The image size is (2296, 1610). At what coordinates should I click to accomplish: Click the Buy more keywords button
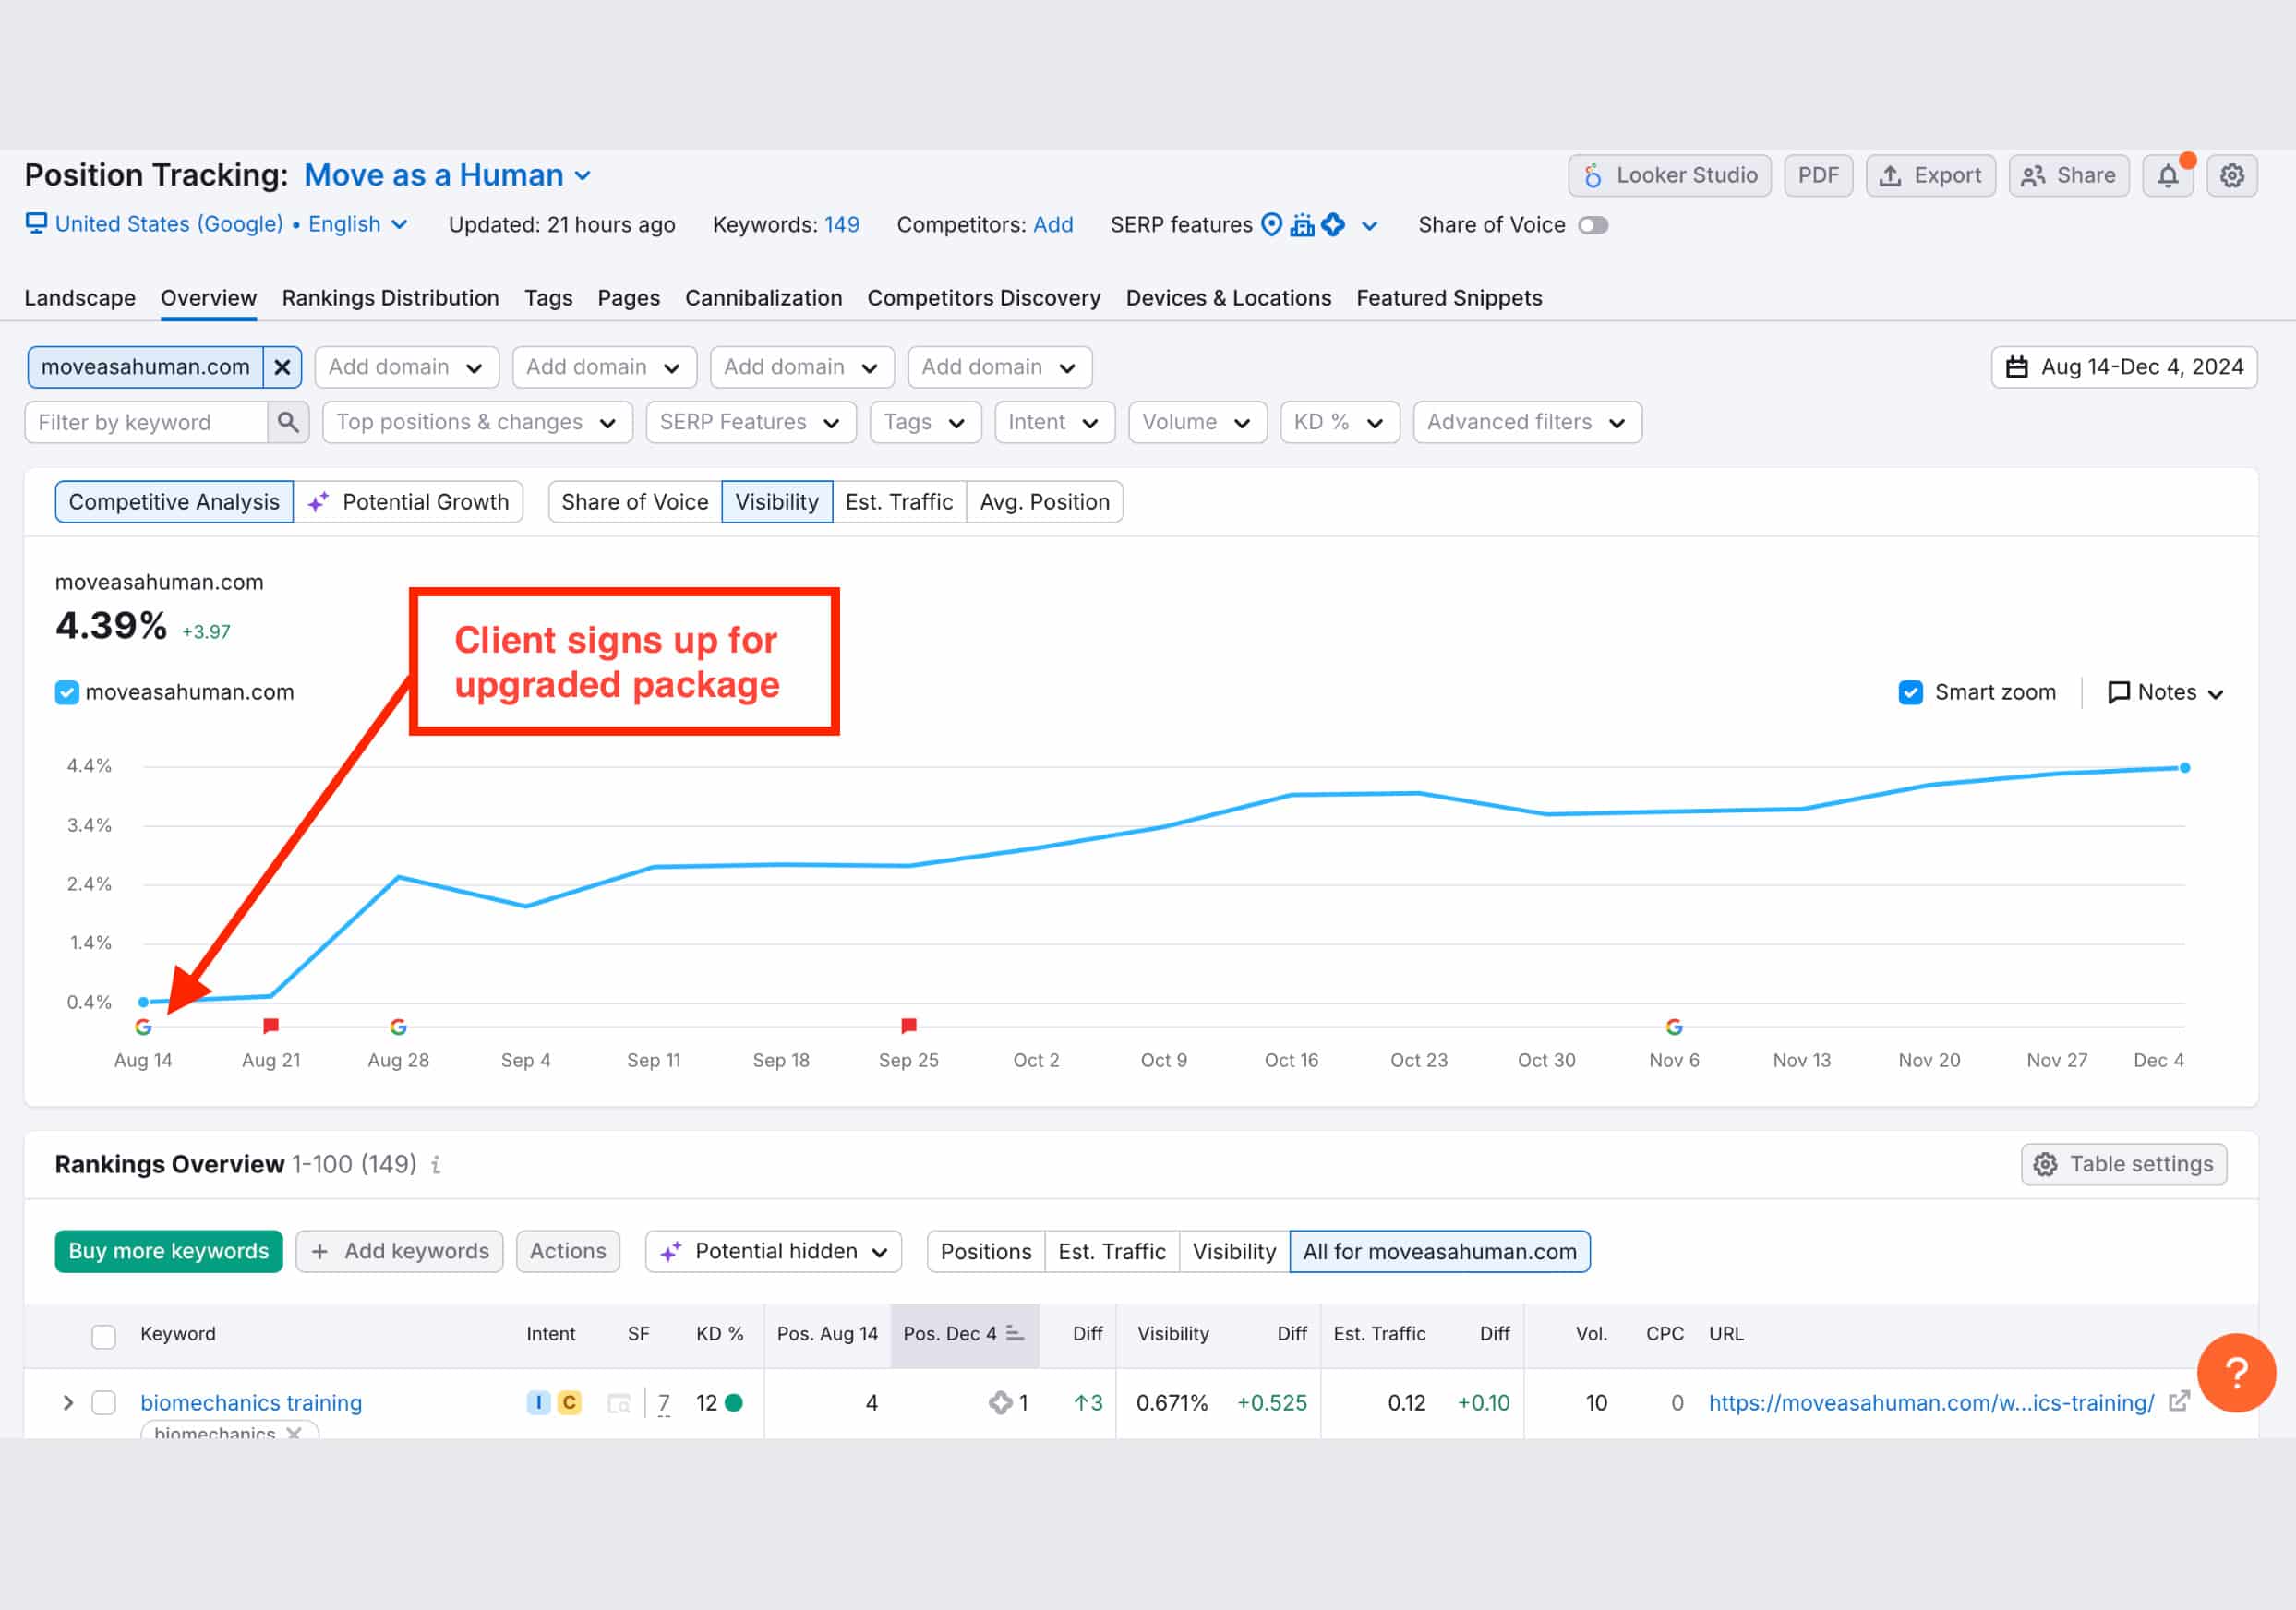pos(168,1251)
